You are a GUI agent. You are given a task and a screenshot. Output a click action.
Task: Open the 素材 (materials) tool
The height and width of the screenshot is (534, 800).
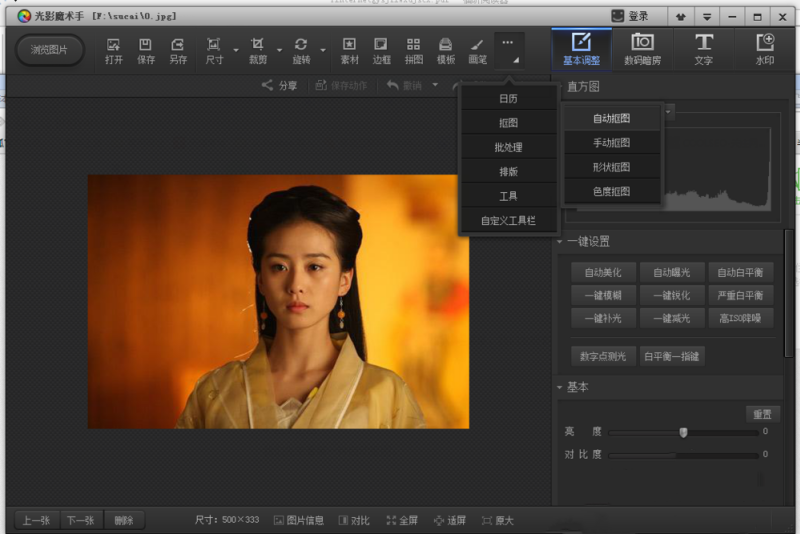click(349, 51)
